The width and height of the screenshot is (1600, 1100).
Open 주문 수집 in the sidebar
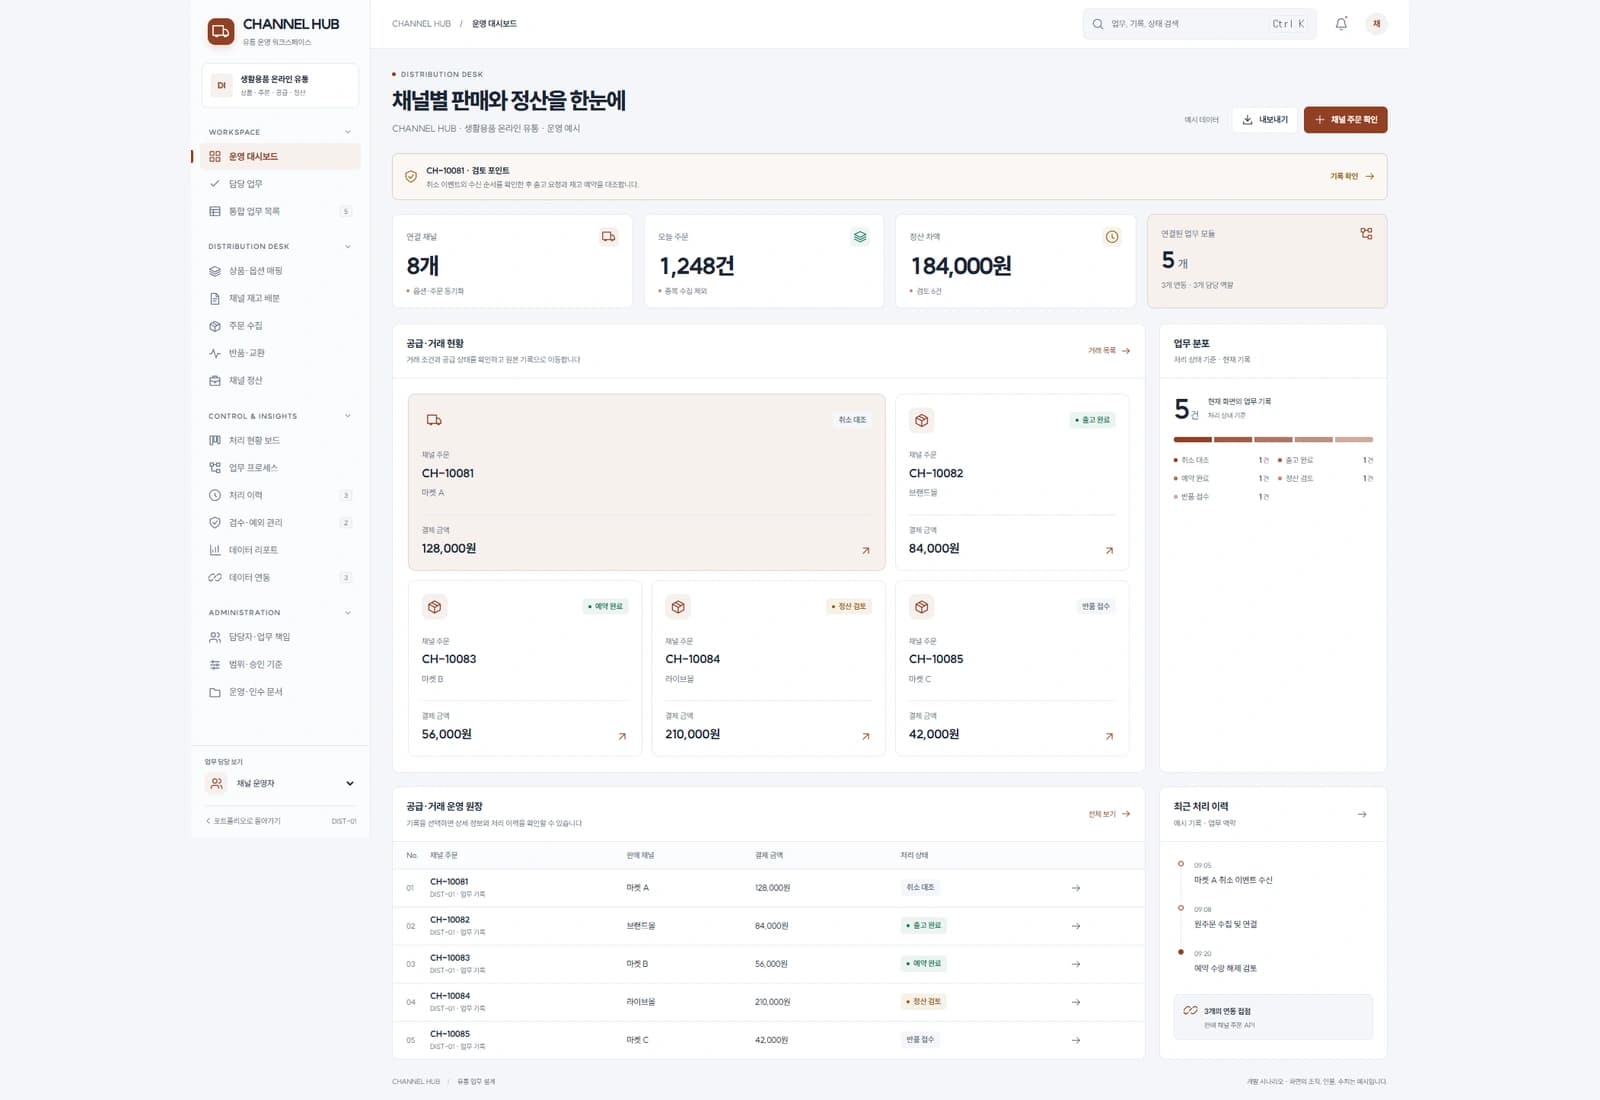[x=280, y=326]
